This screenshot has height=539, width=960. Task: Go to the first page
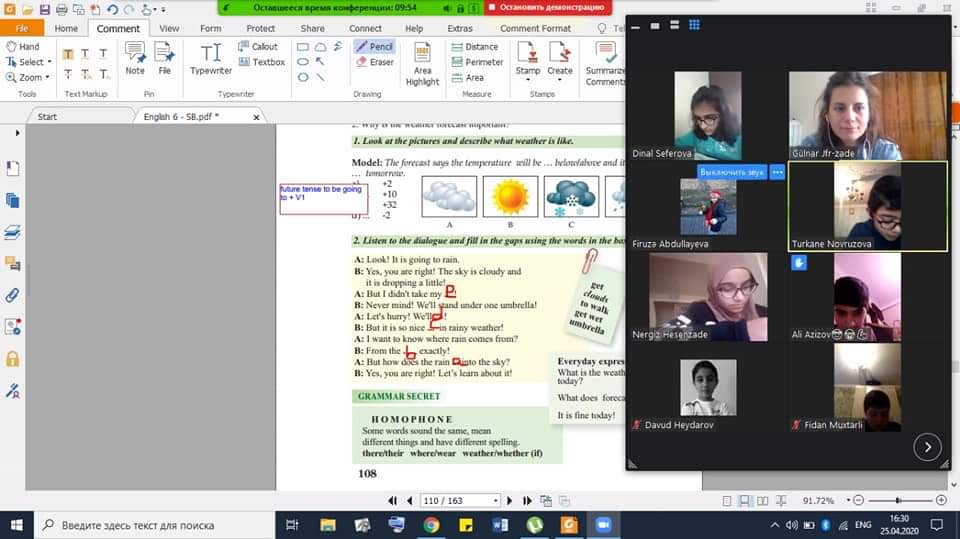392,500
